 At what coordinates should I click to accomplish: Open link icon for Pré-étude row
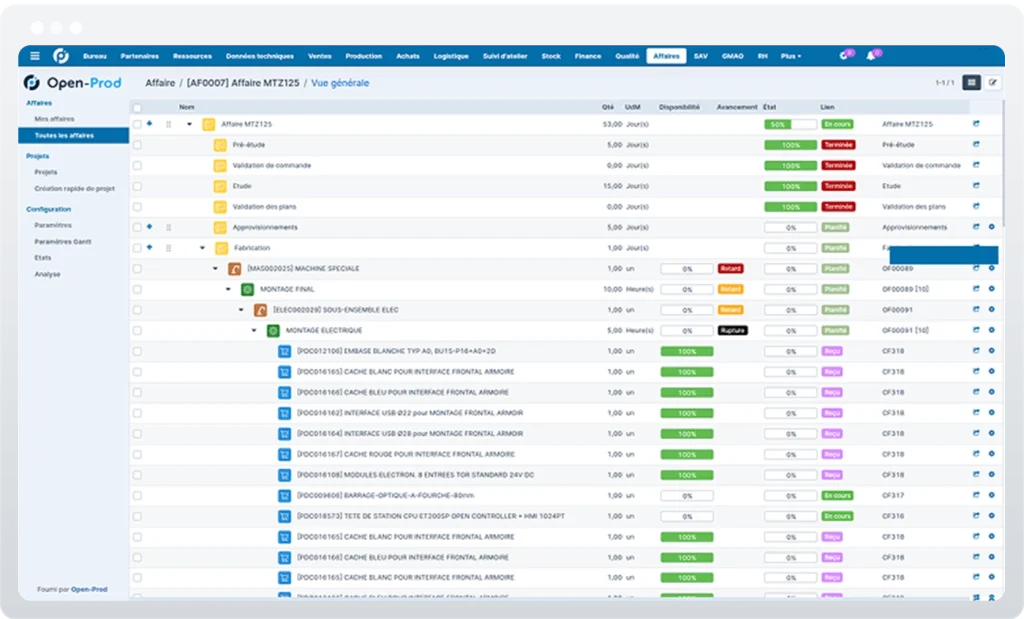click(x=976, y=144)
